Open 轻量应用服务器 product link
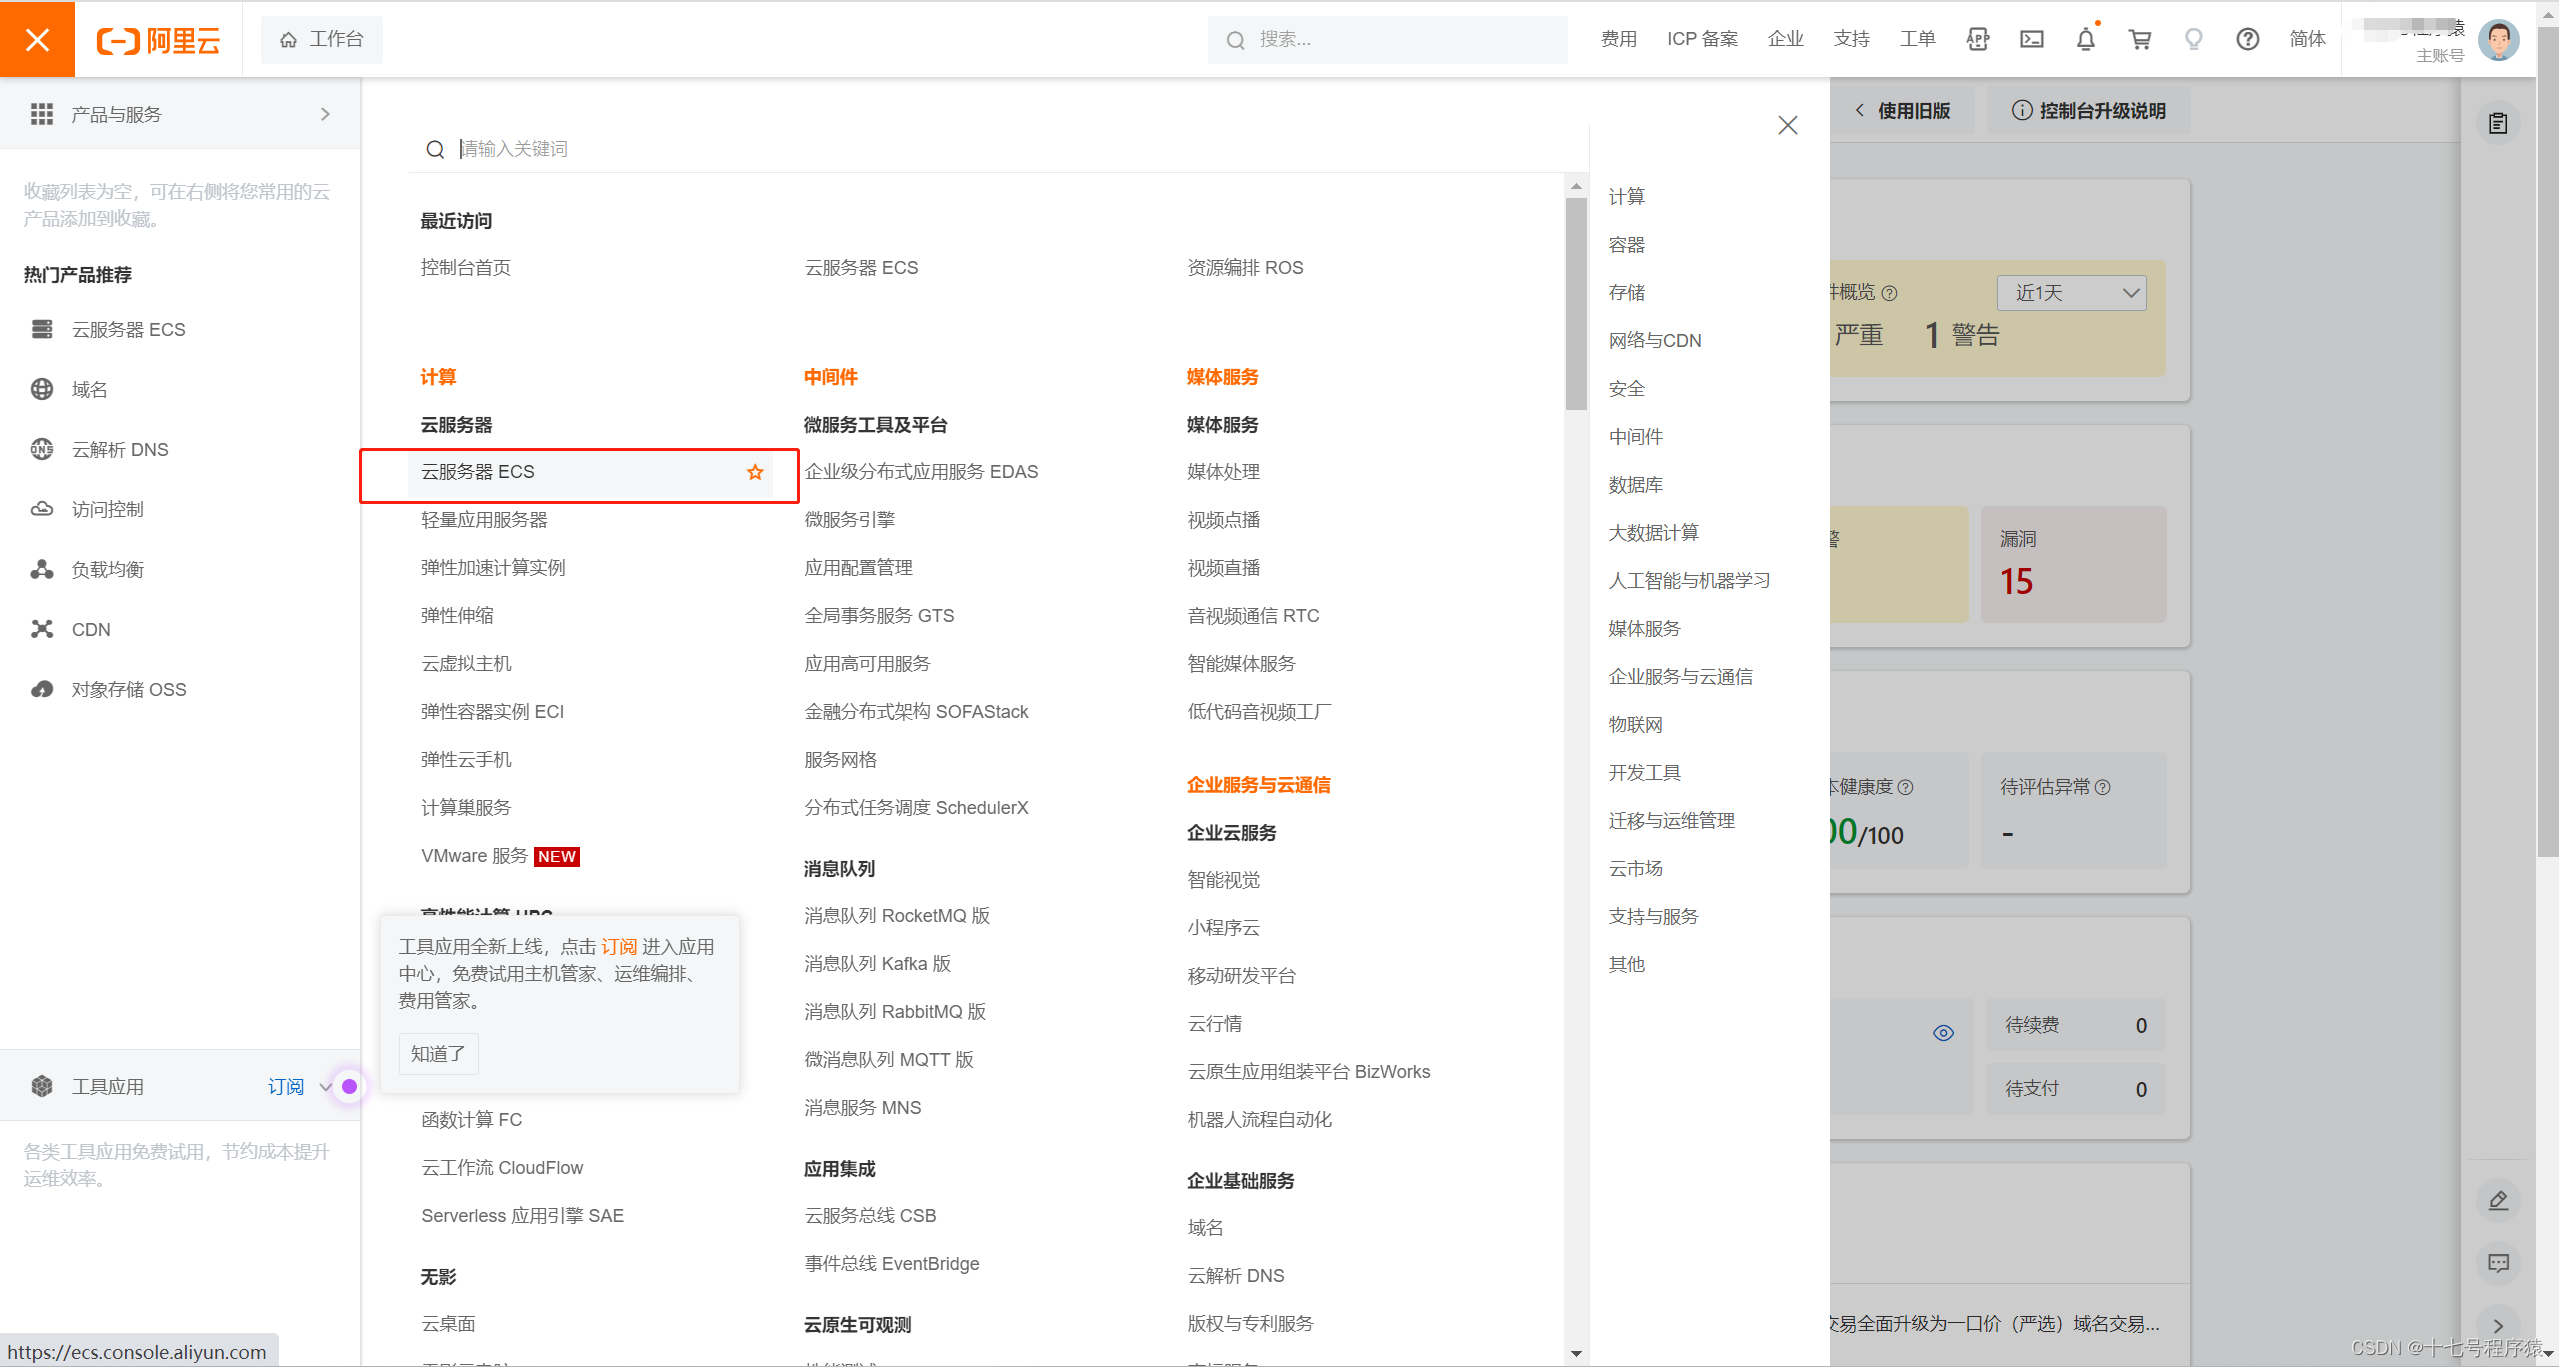 (484, 520)
